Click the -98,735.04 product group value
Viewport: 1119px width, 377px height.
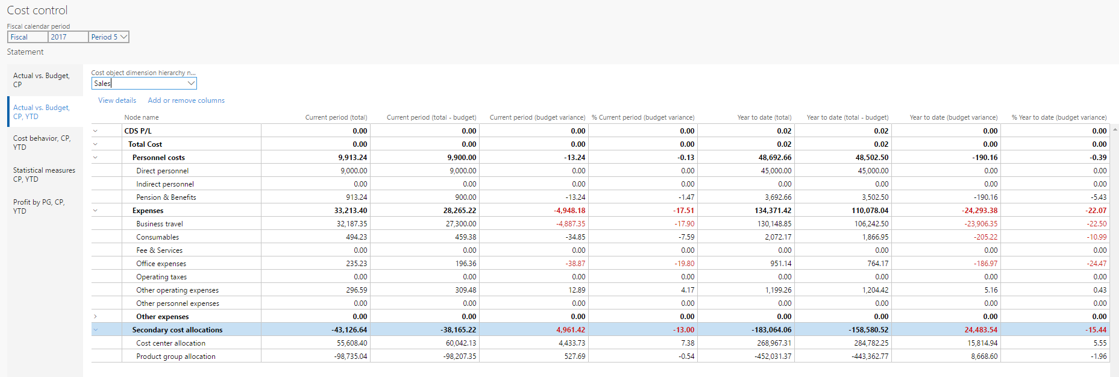(349, 356)
